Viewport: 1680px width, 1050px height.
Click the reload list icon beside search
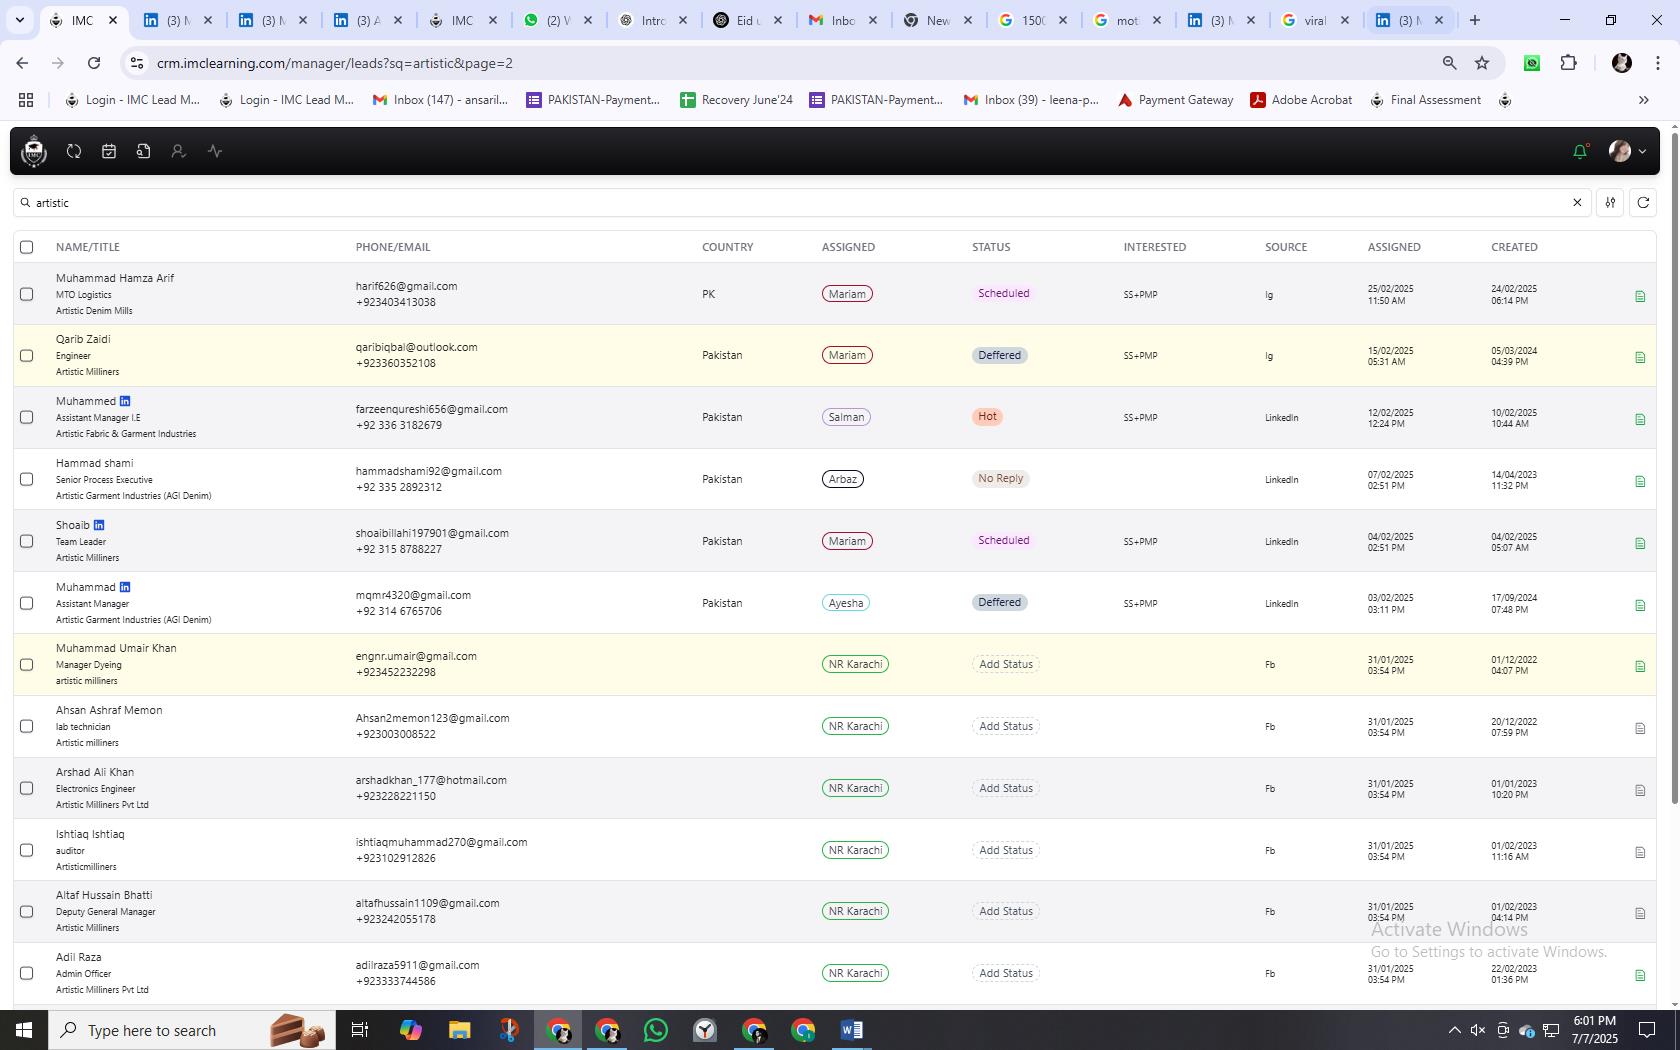(x=1643, y=203)
